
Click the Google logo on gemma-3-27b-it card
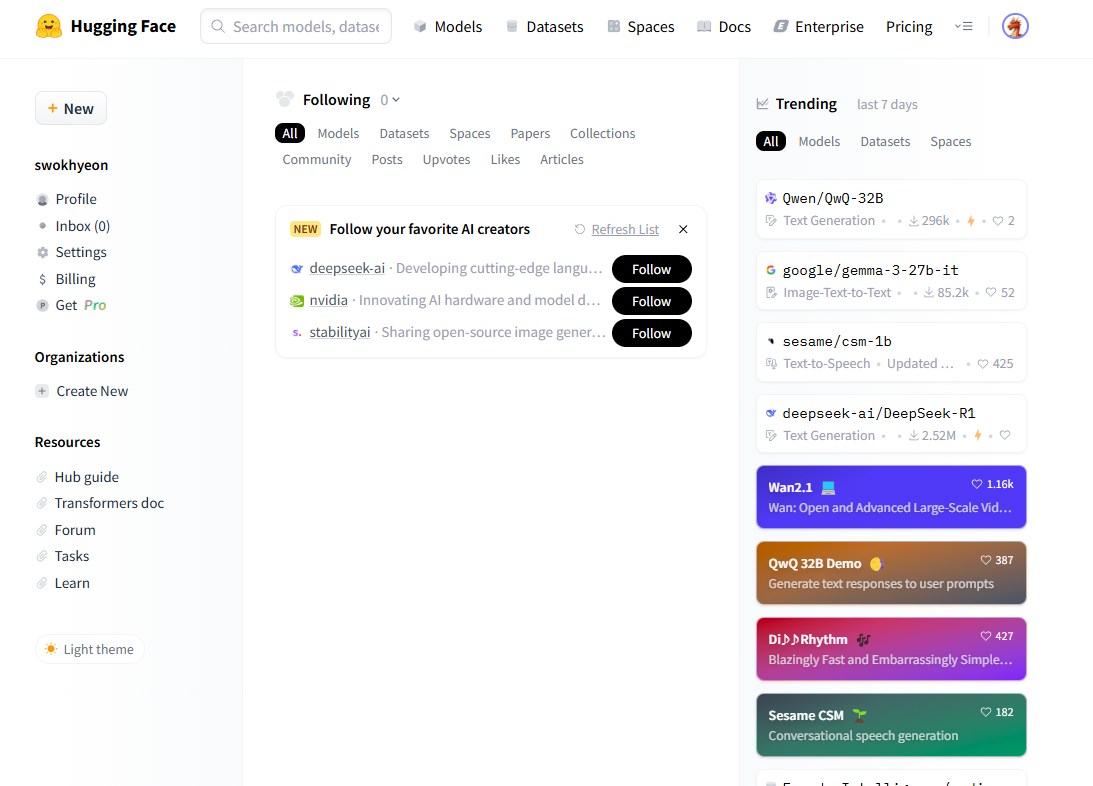click(x=771, y=270)
